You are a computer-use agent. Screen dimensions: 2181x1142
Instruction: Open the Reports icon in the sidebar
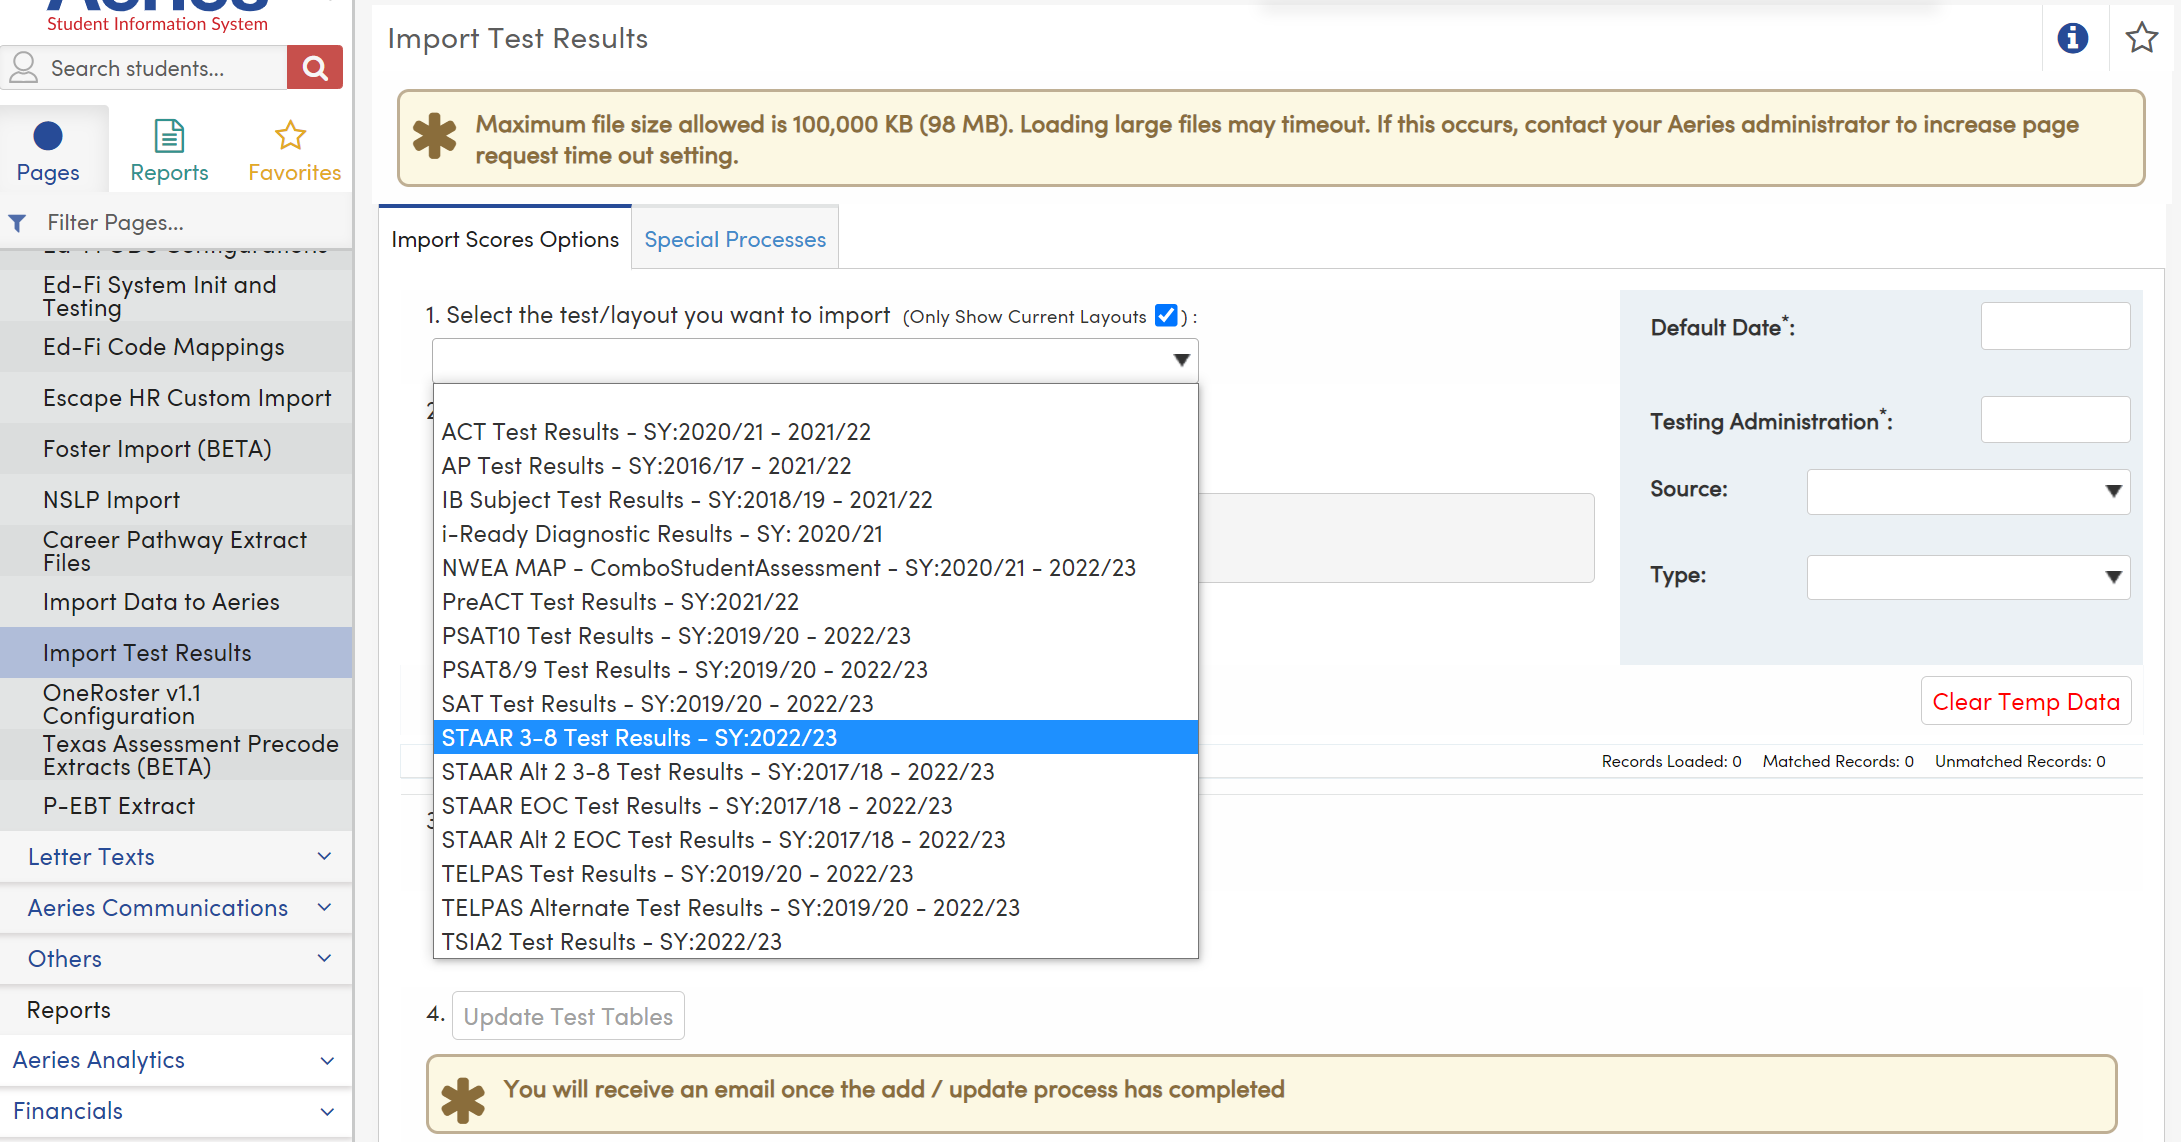point(168,148)
